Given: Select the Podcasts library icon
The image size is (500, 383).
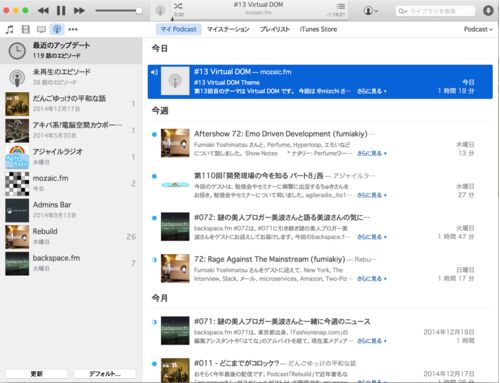Looking at the screenshot, I should point(57,29).
